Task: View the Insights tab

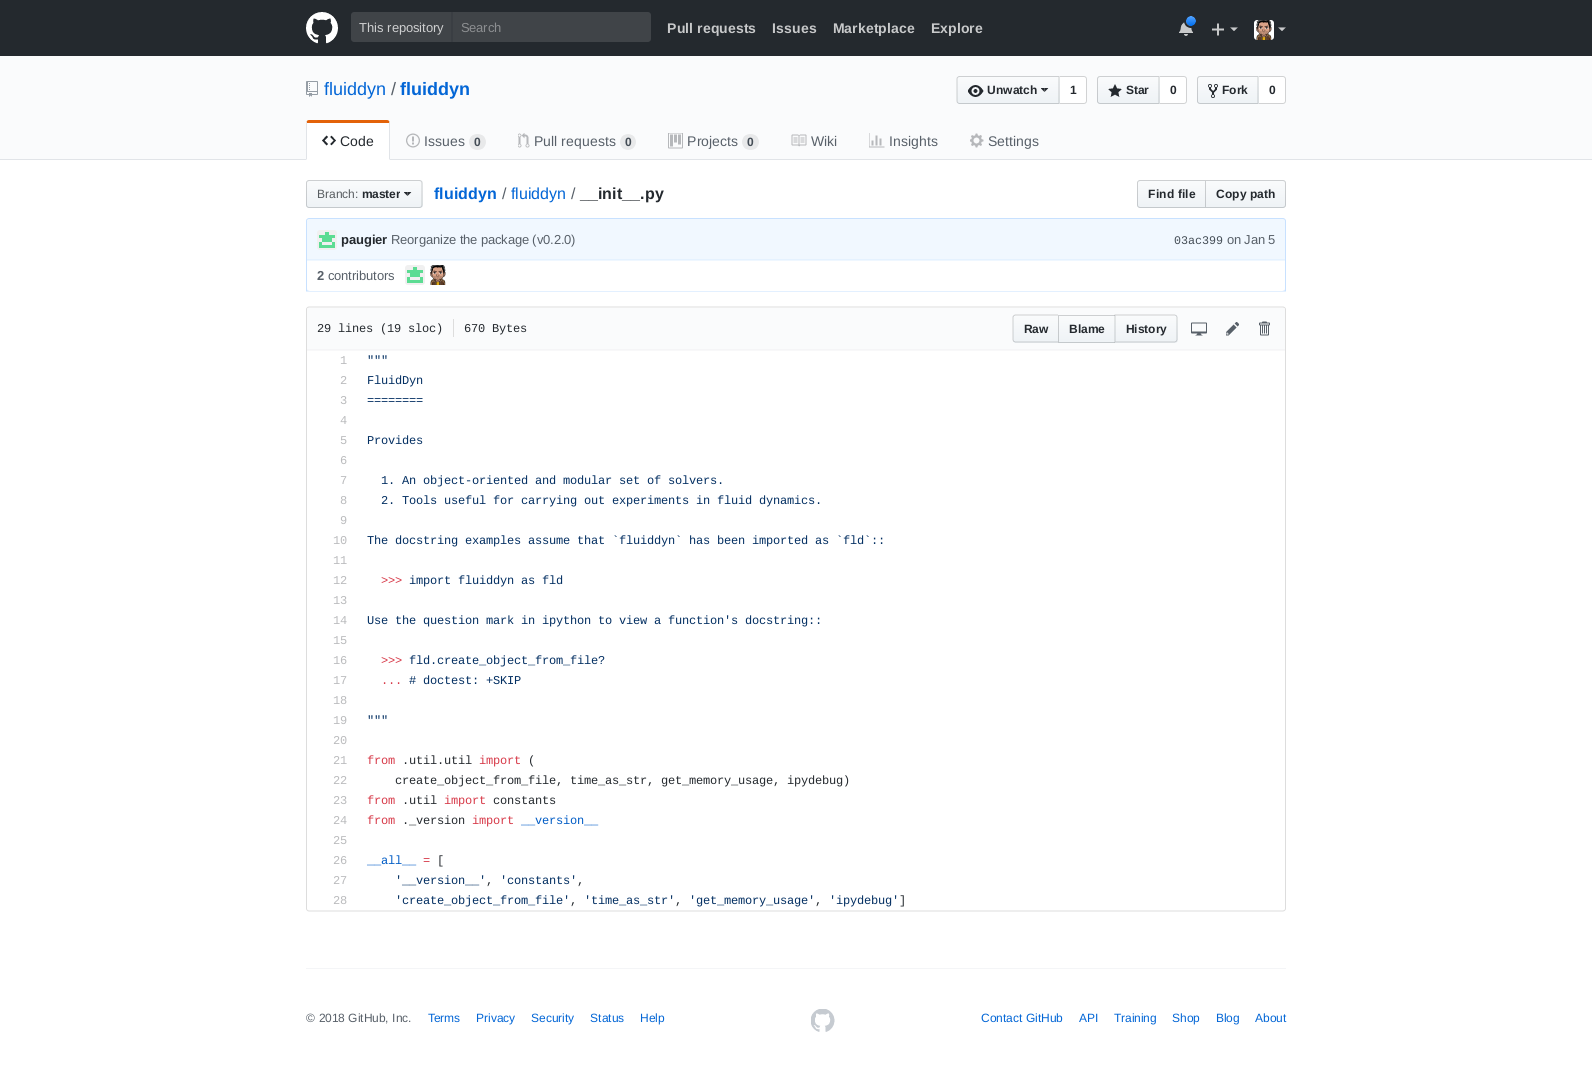Action: [x=903, y=141]
